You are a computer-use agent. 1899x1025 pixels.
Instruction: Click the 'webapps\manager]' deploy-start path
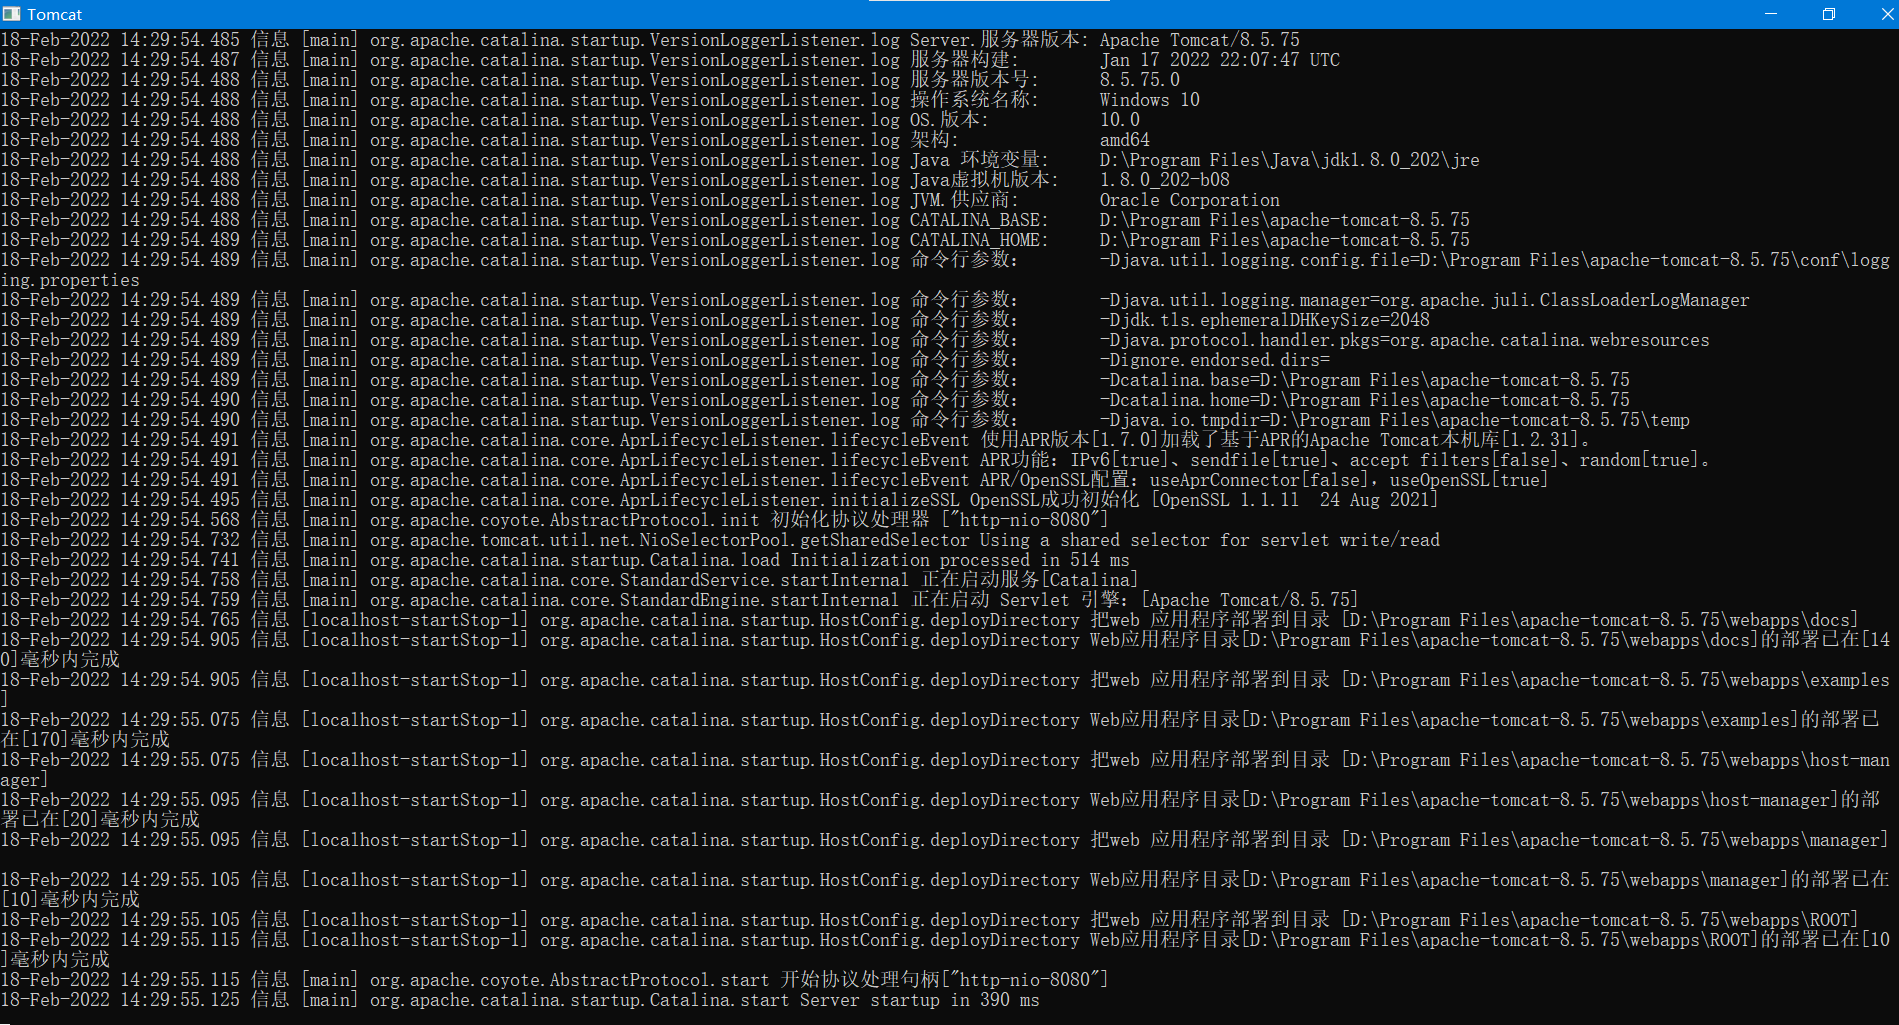click(1809, 840)
